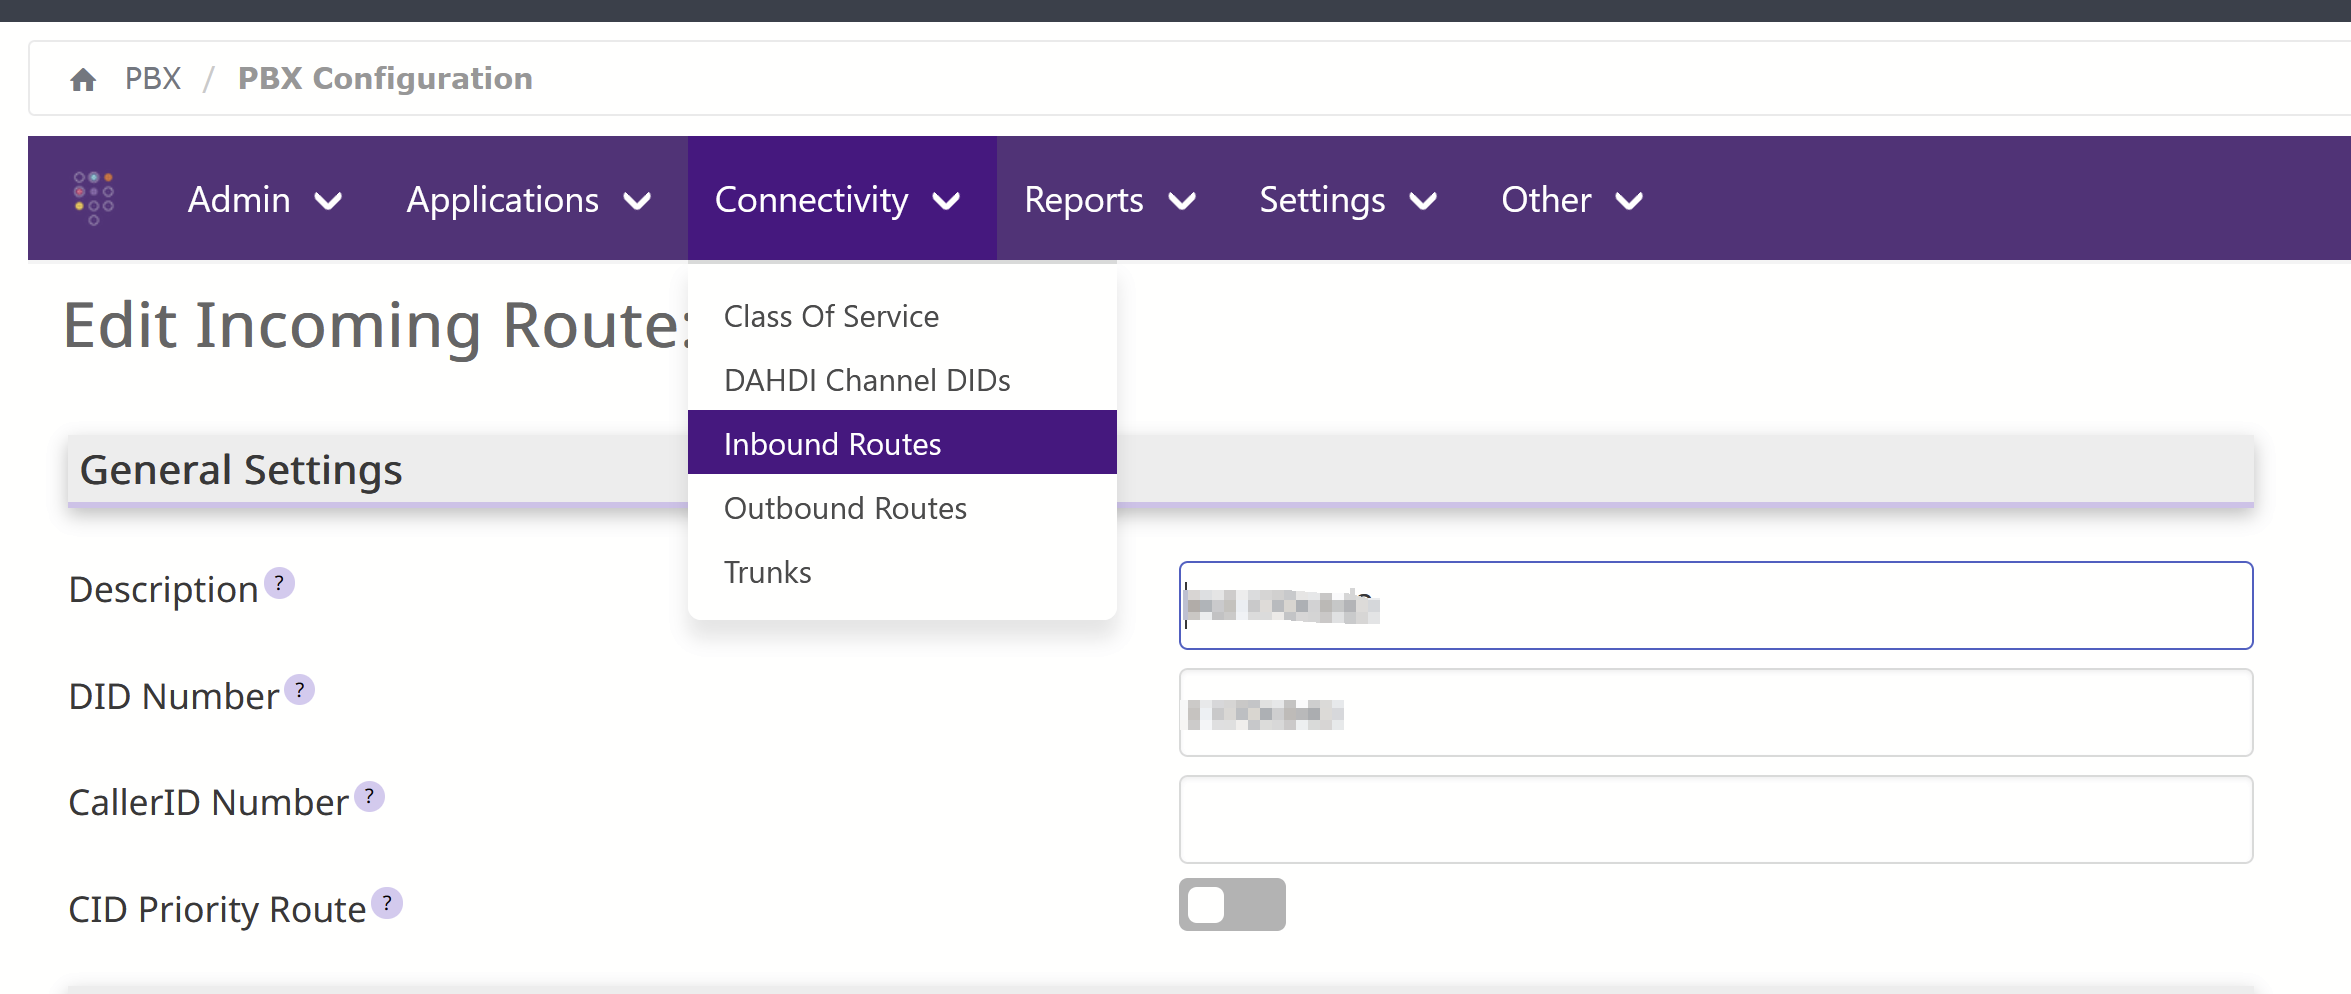Image resolution: width=2351 pixels, height=994 pixels.
Task: Select Class Of Service menu entry
Action: [x=902, y=316]
